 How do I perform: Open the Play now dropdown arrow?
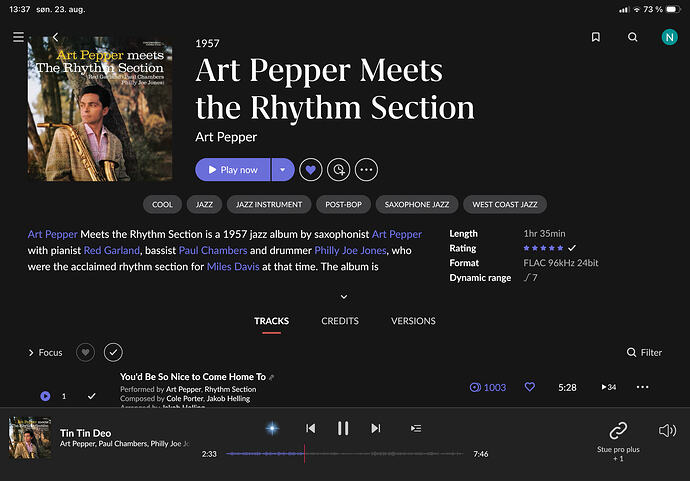(x=283, y=169)
